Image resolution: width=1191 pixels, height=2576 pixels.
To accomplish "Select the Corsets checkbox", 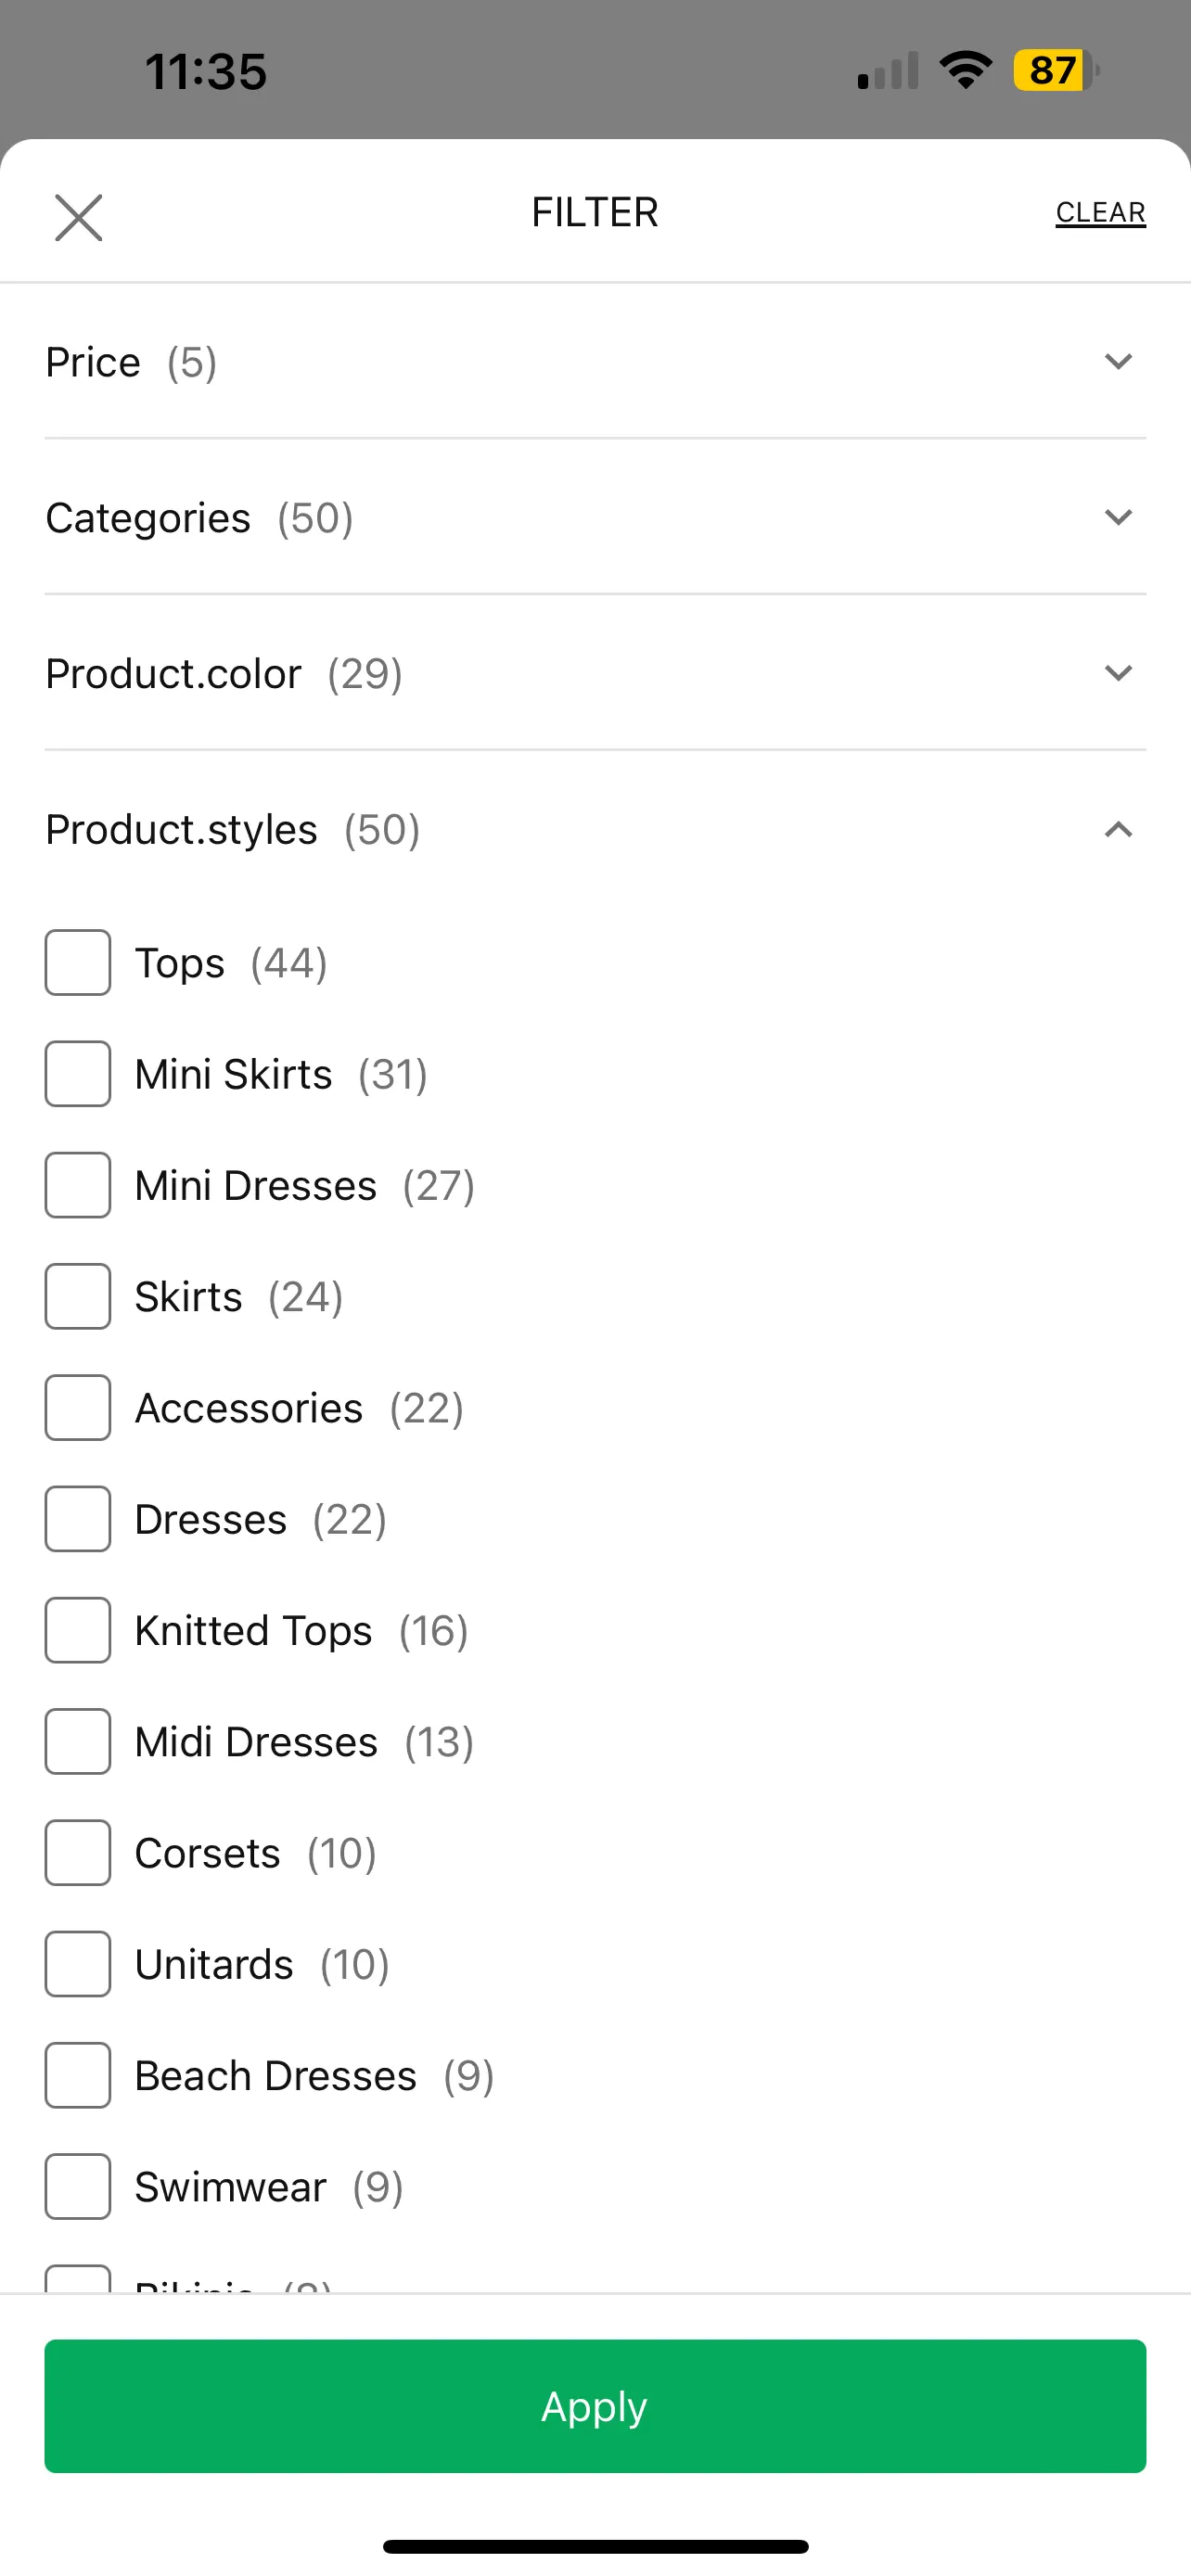I will [x=78, y=1853].
